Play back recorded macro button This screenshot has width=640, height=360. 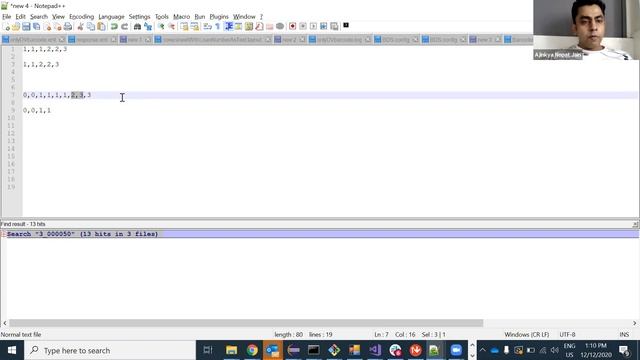tap(313, 27)
